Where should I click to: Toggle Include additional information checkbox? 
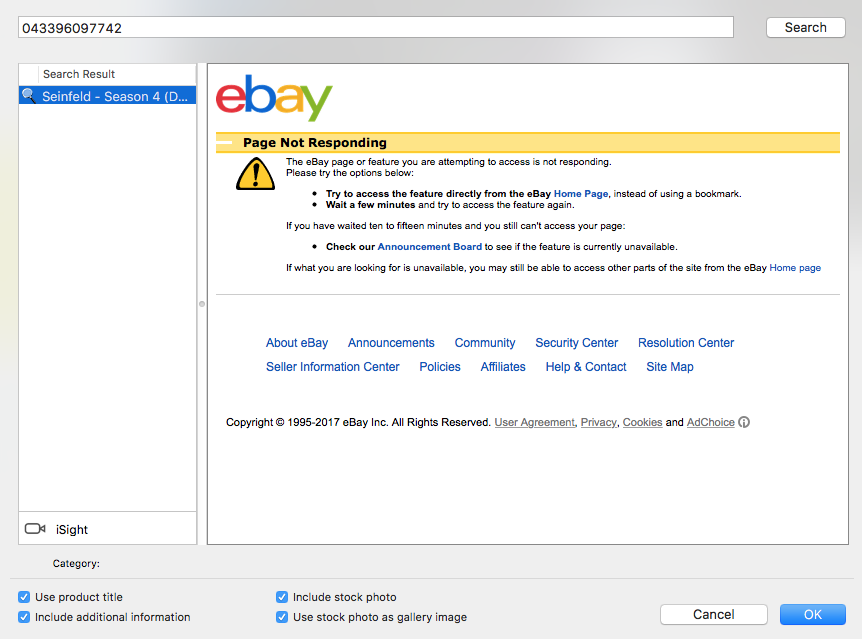tap(24, 617)
